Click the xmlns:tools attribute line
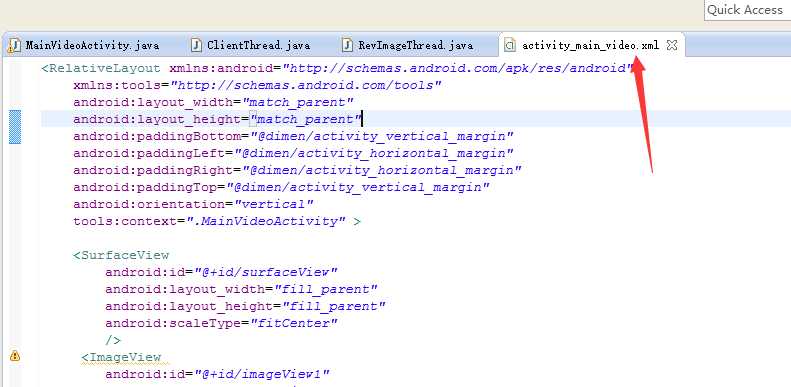This screenshot has width=791, height=387. [x=257, y=85]
